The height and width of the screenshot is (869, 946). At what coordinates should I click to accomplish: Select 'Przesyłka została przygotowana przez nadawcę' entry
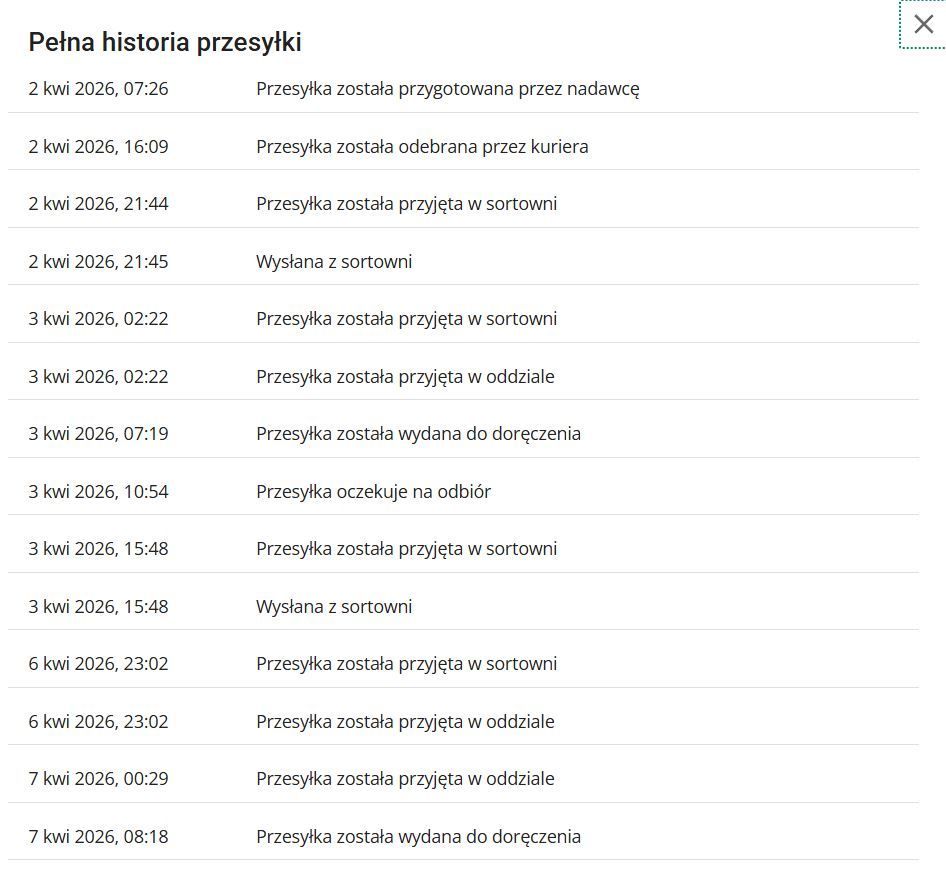click(448, 89)
